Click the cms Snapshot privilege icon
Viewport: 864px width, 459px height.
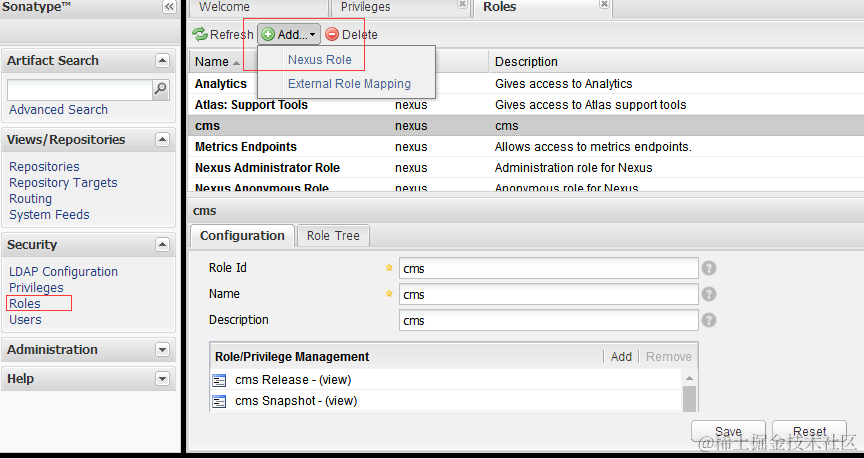(x=220, y=402)
